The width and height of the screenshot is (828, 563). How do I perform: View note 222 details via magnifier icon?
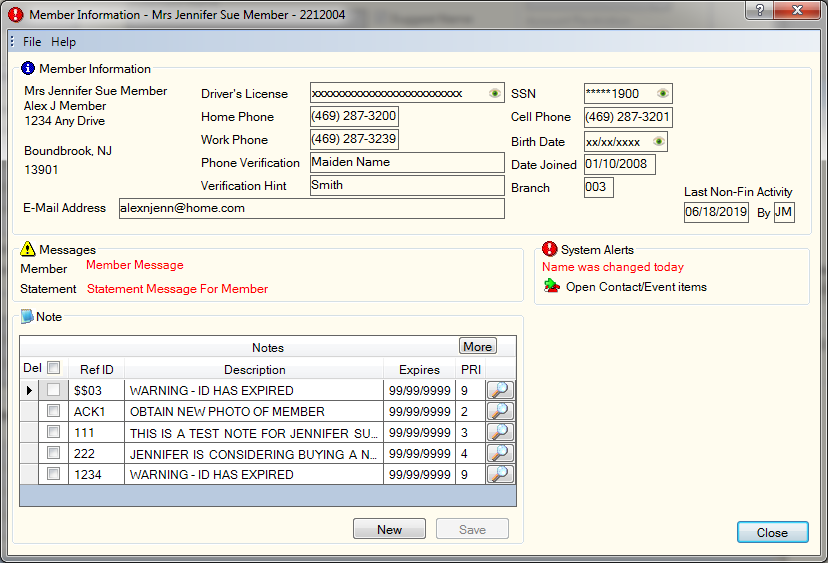500,453
